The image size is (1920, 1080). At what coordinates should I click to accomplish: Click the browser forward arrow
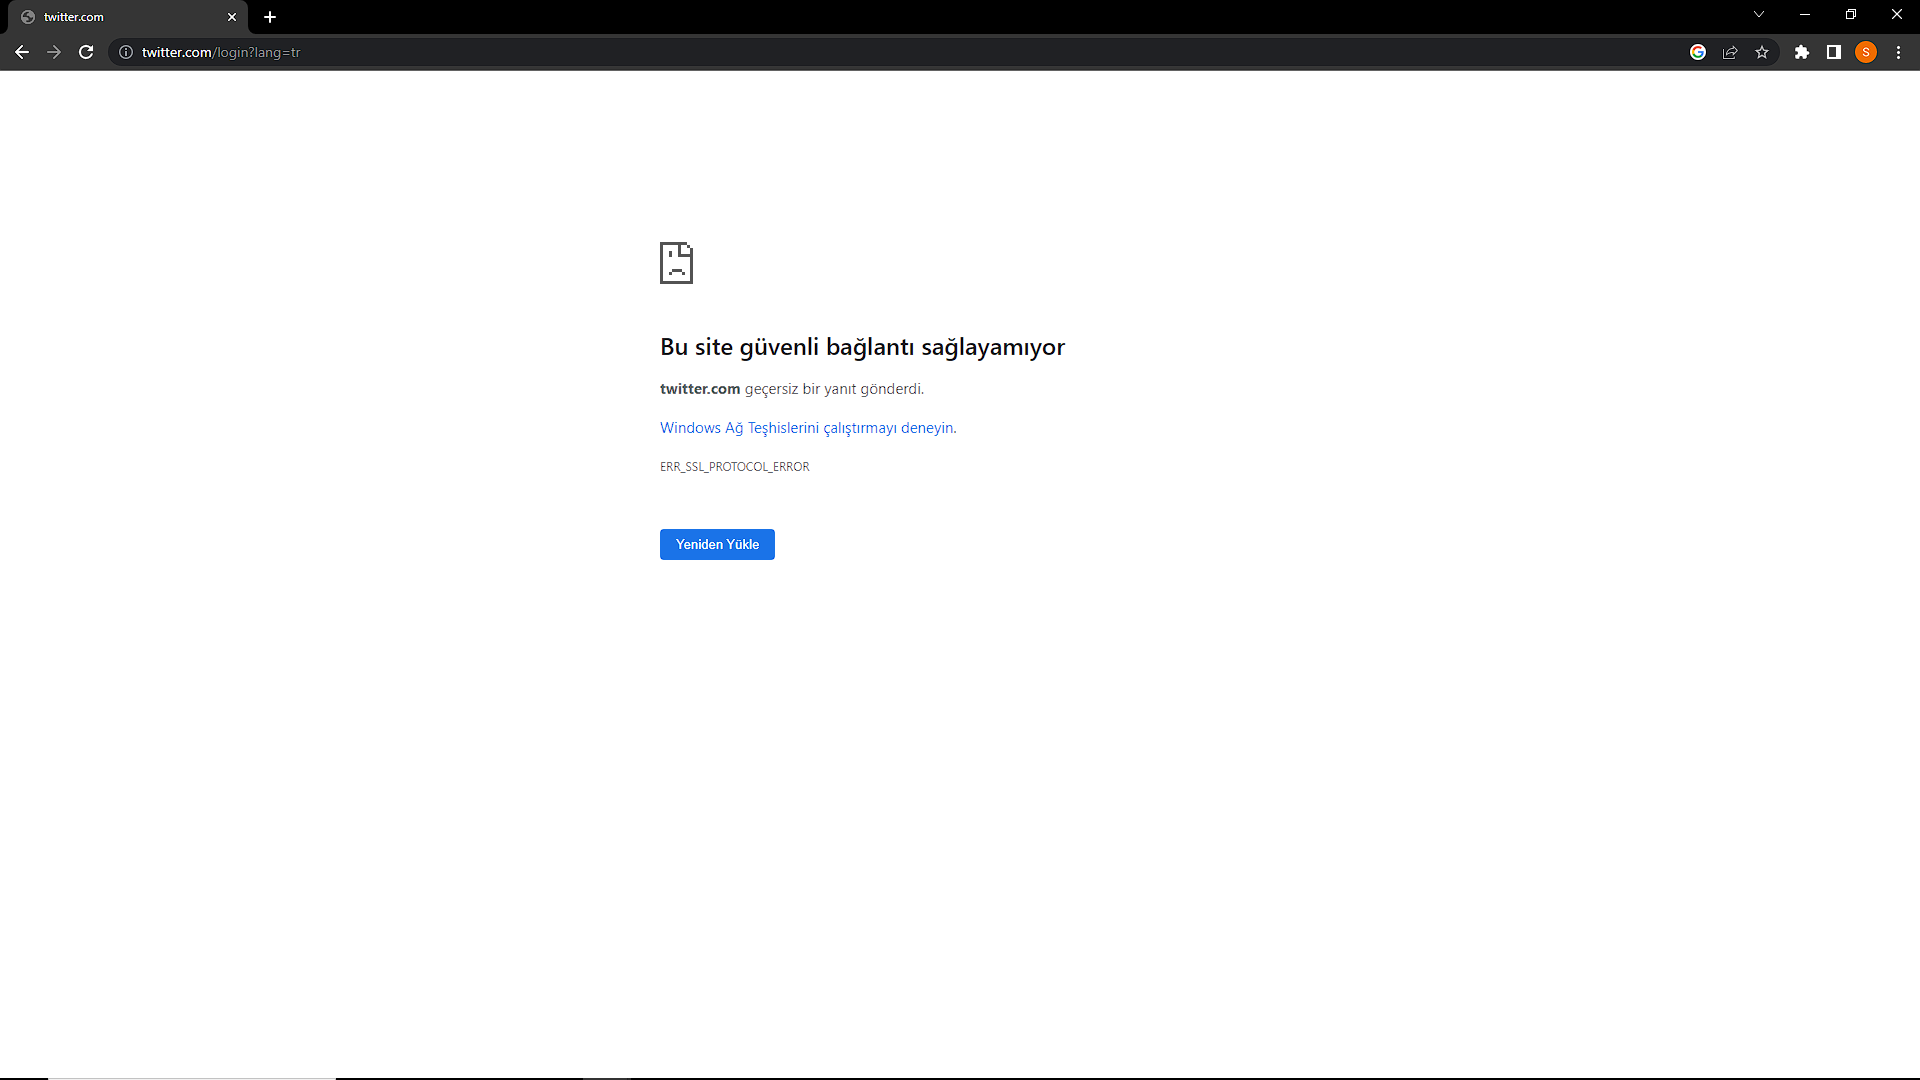[54, 52]
